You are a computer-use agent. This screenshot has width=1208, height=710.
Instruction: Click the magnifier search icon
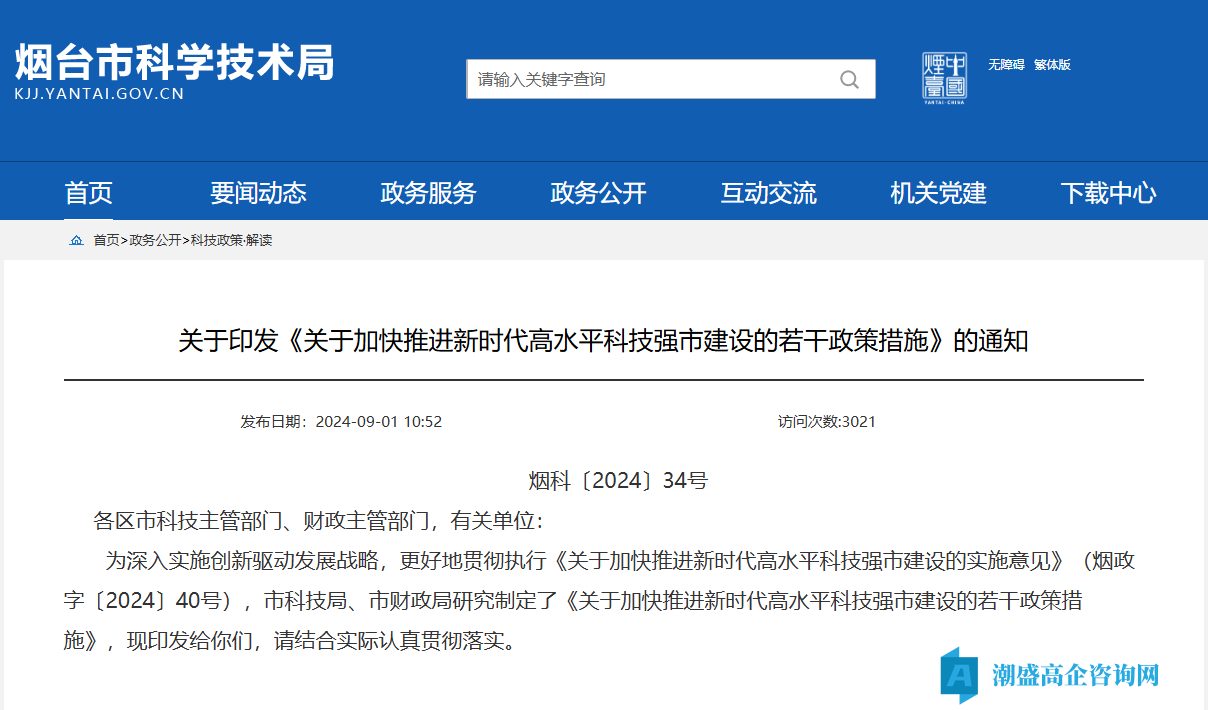point(849,80)
